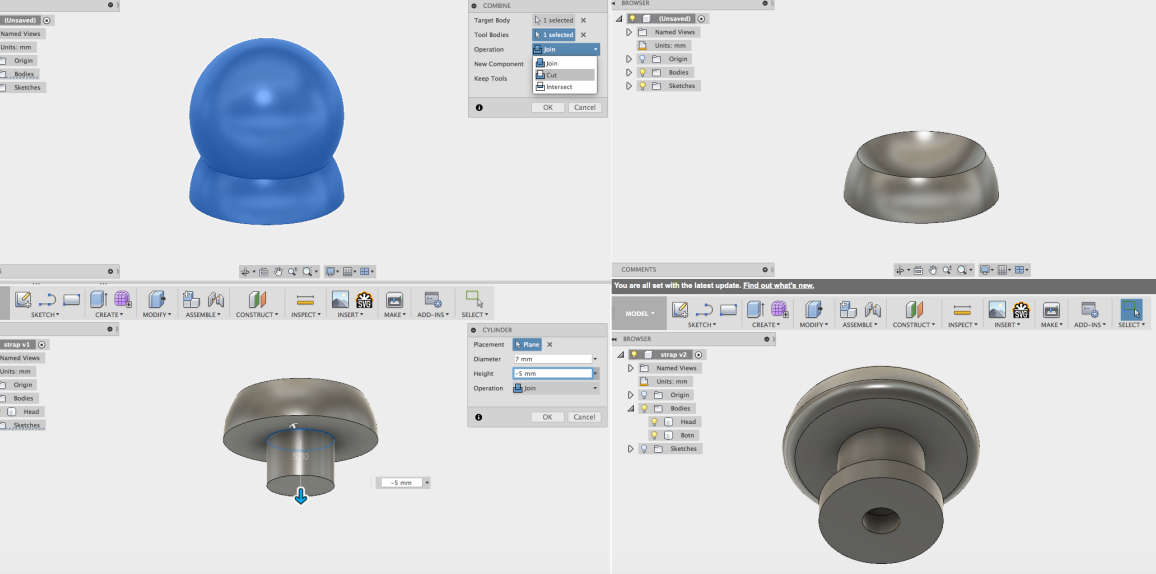Toggle Origin lightbulb in bowl window browser
The height and width of the screenshot is (574, 1156).
(x=642, y=59)
